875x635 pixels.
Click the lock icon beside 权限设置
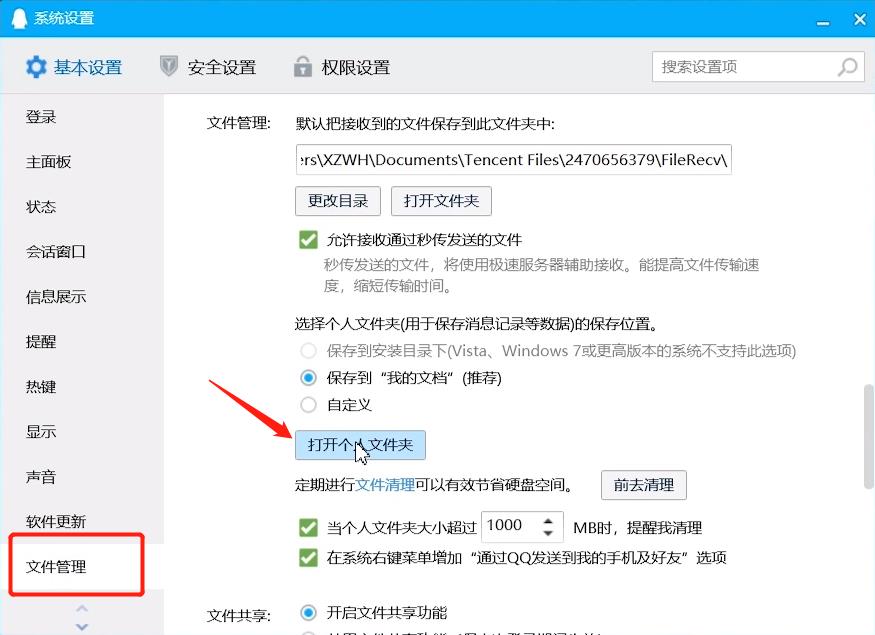(x=302, y=66)
